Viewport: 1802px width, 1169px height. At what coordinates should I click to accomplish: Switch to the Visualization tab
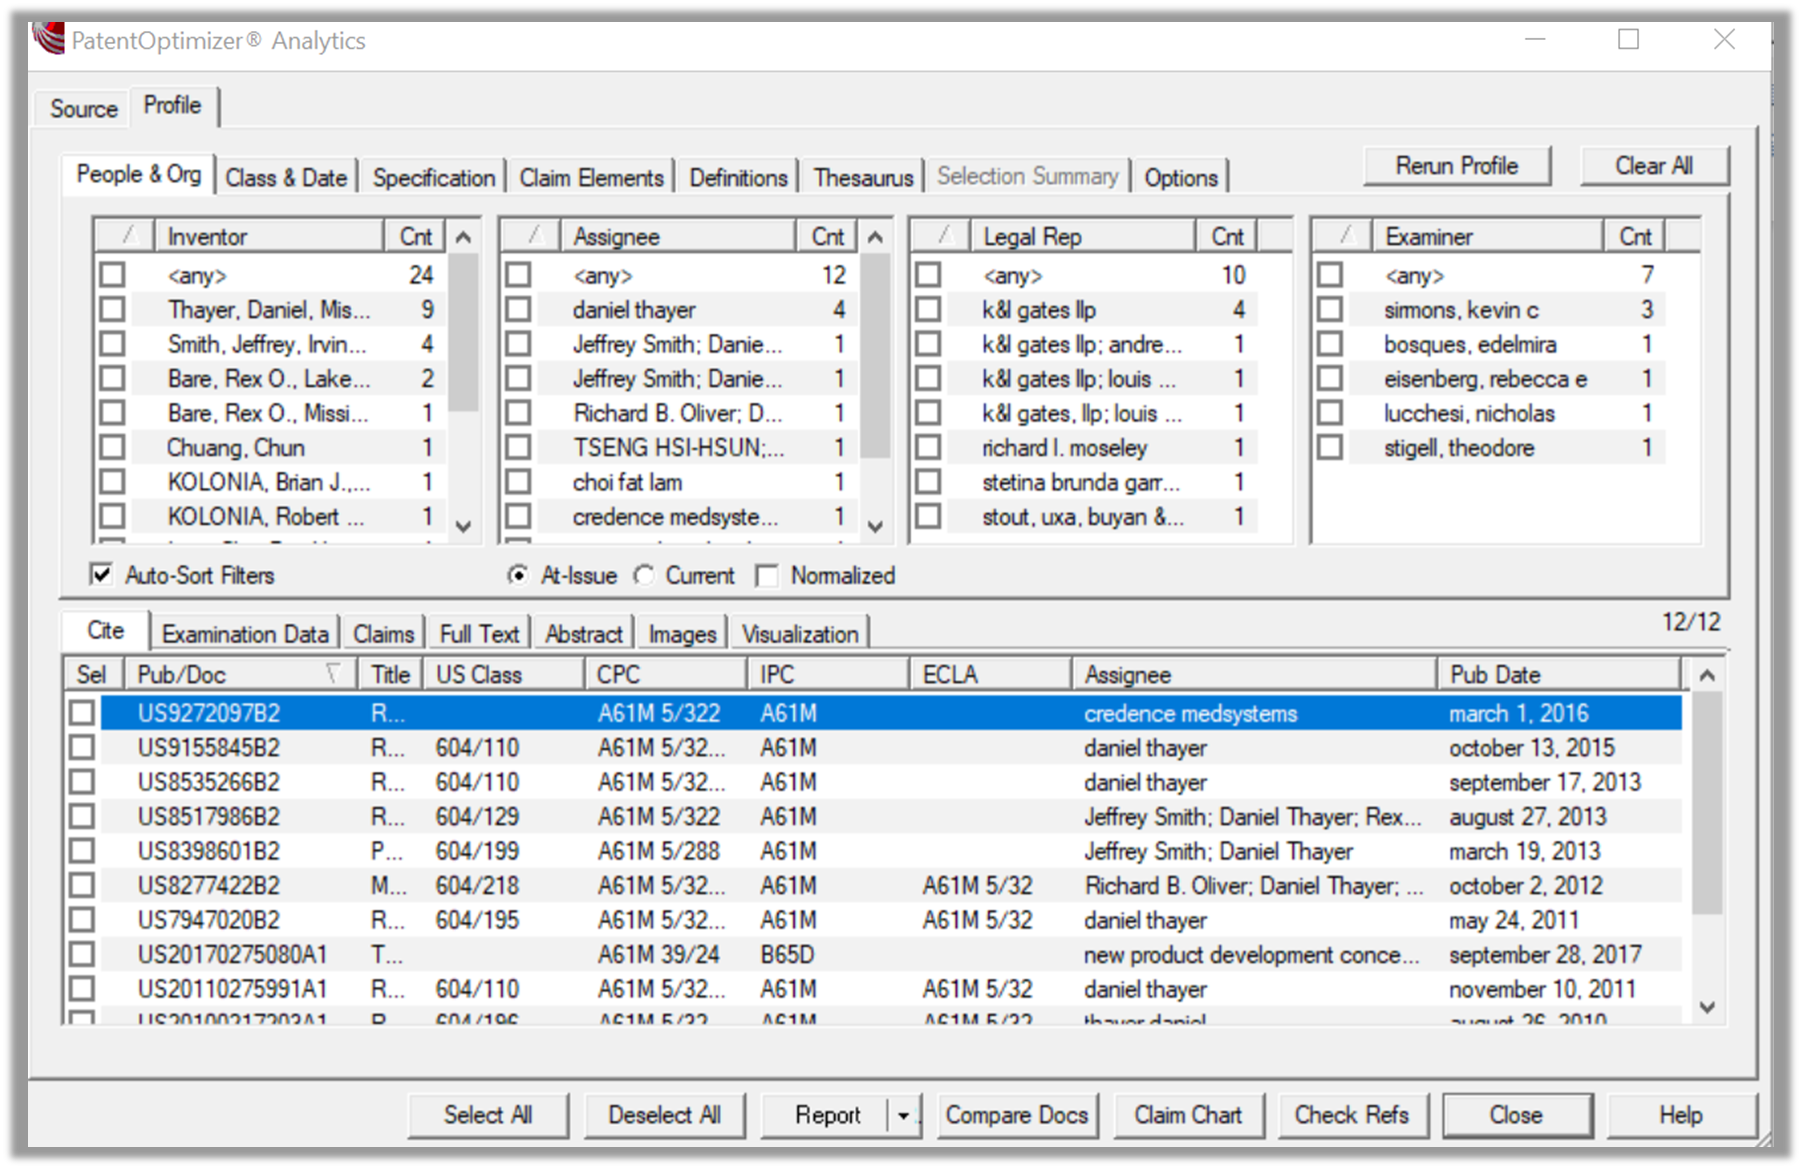click(800, 634)
